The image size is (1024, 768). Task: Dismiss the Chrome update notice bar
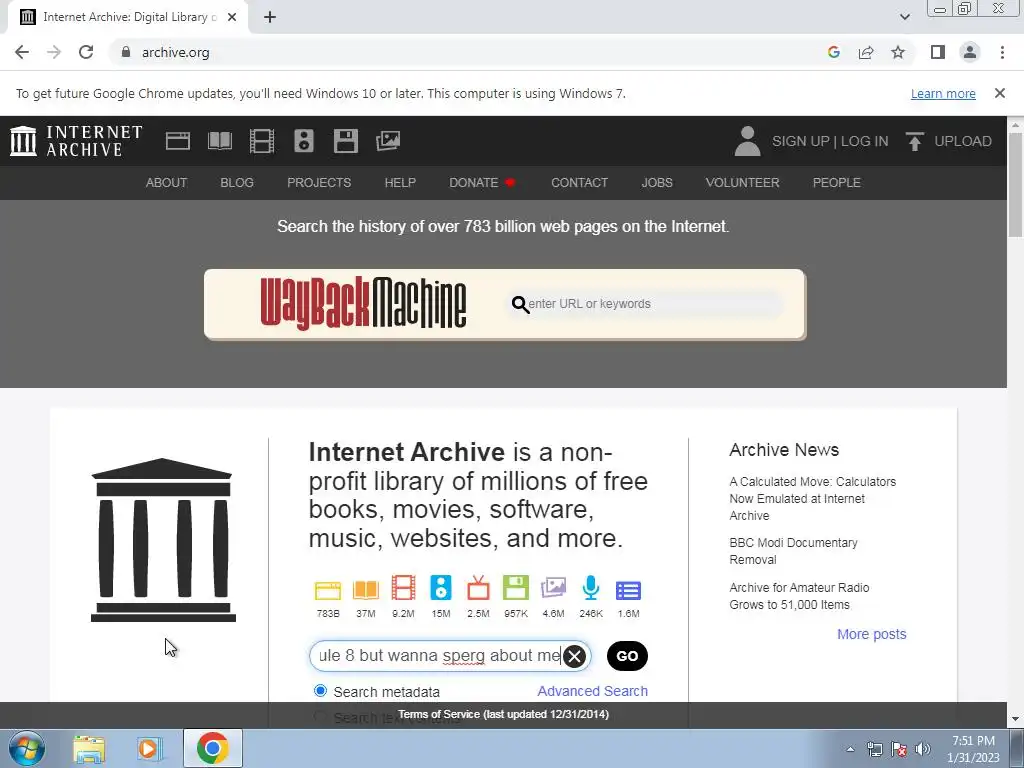(x=1000, y=93)
